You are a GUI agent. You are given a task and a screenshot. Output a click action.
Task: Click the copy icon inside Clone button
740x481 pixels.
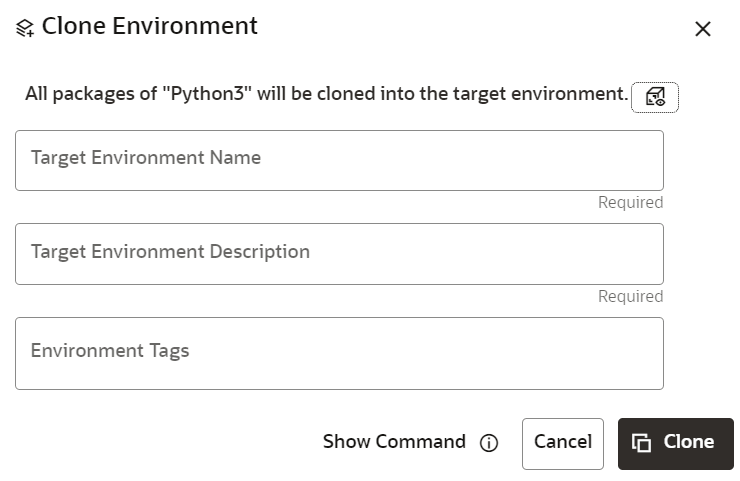(x=642, y=443)
